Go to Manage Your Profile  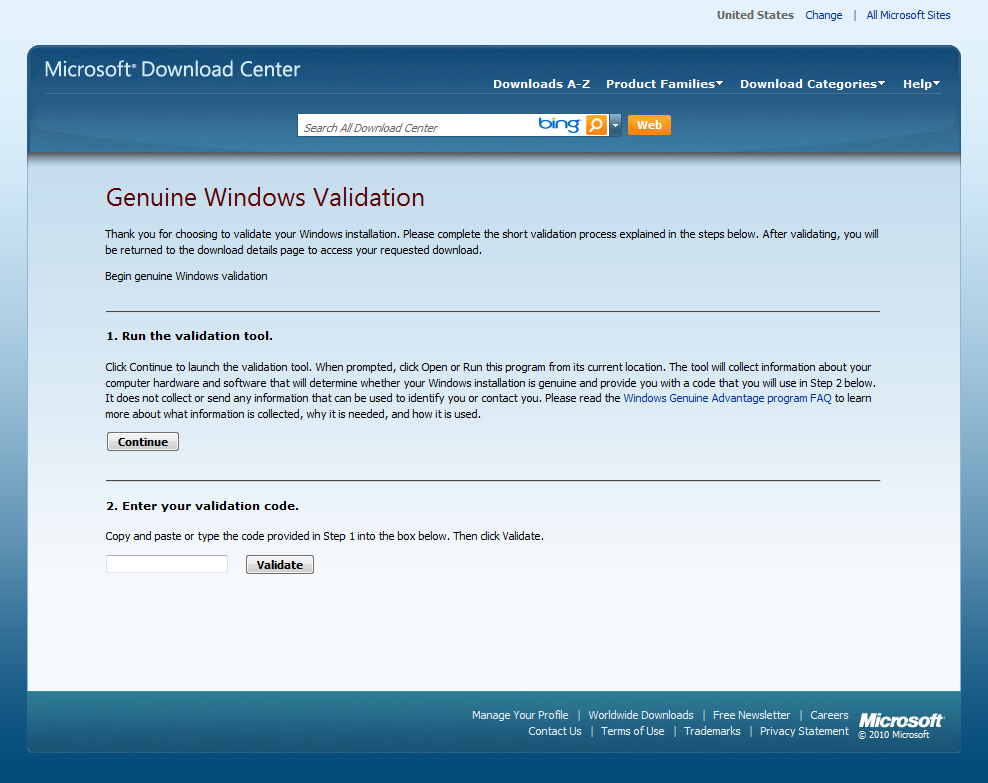click(x=520, y=715)
